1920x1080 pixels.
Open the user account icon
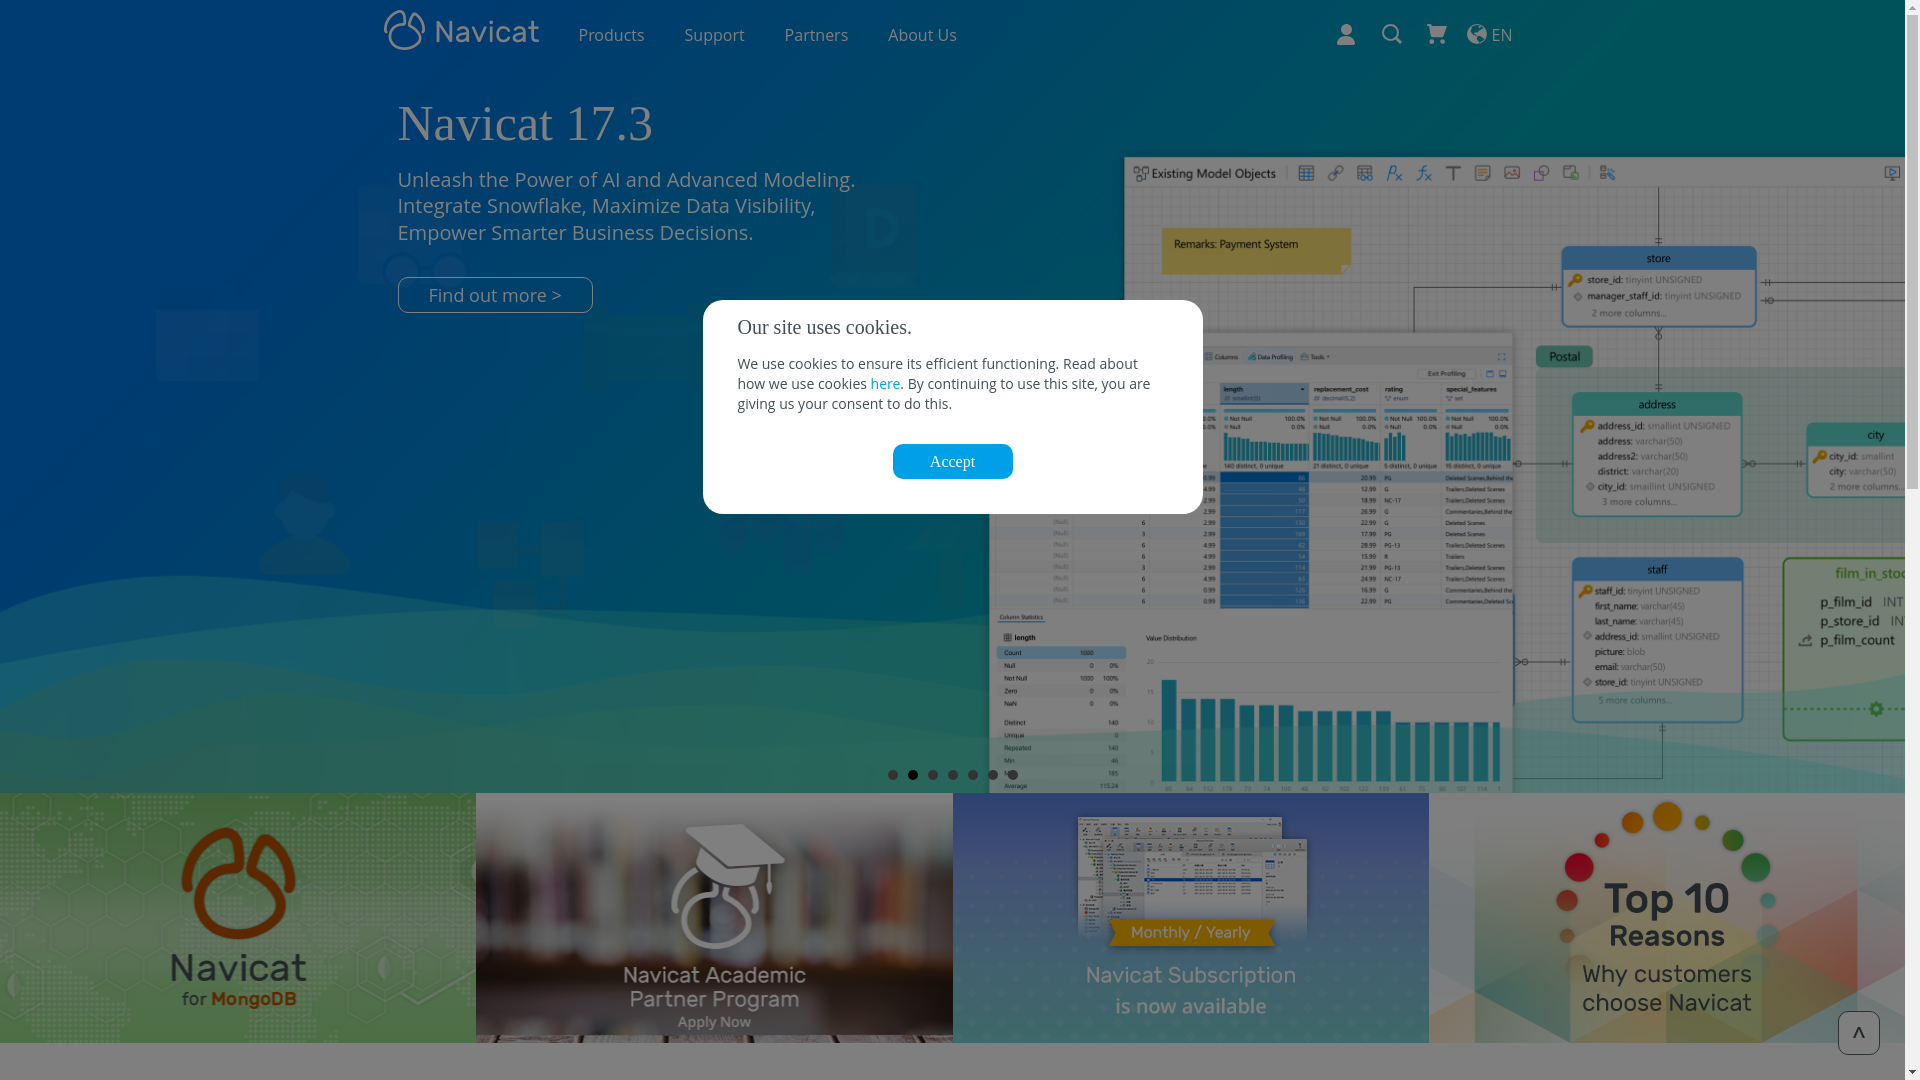tap(1346, 35)
